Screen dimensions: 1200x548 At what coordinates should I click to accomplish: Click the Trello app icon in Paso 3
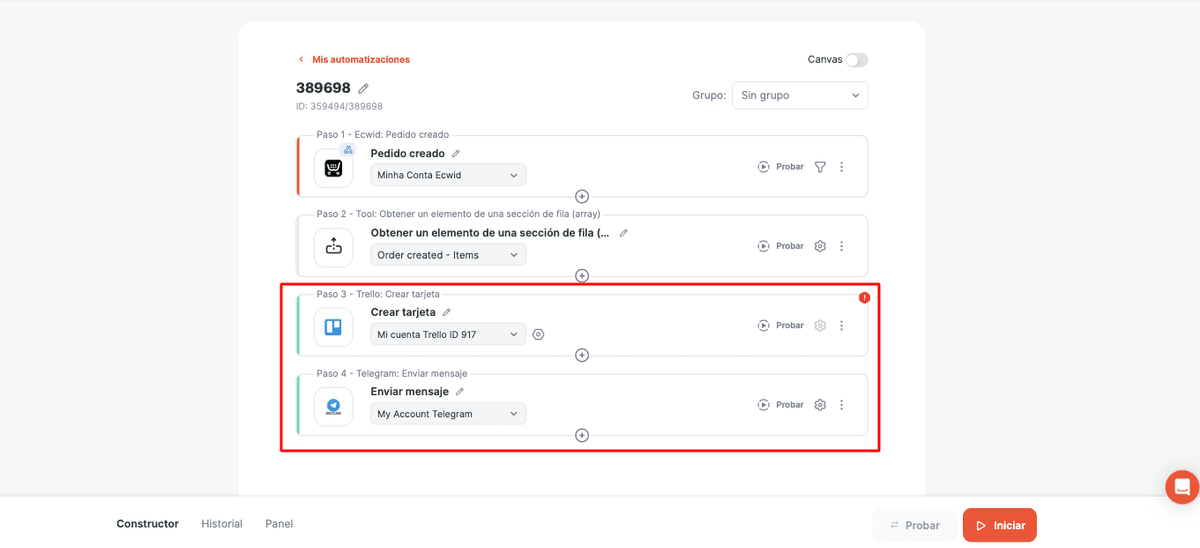coord(334,327)
